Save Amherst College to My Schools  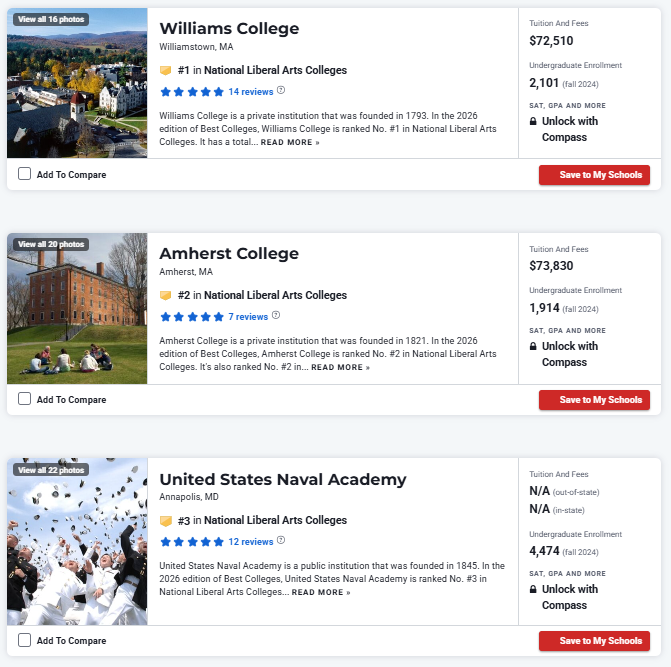click(594, 400)
